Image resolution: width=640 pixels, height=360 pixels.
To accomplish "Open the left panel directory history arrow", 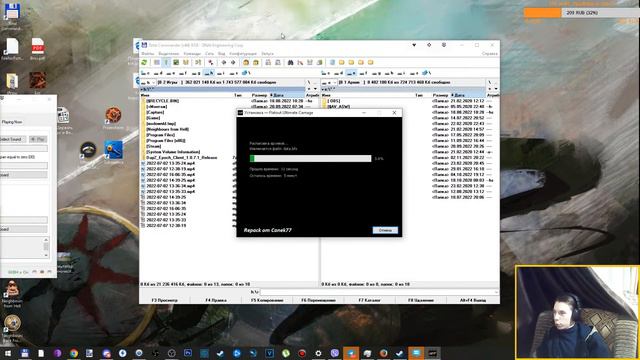I will (315, 89).
